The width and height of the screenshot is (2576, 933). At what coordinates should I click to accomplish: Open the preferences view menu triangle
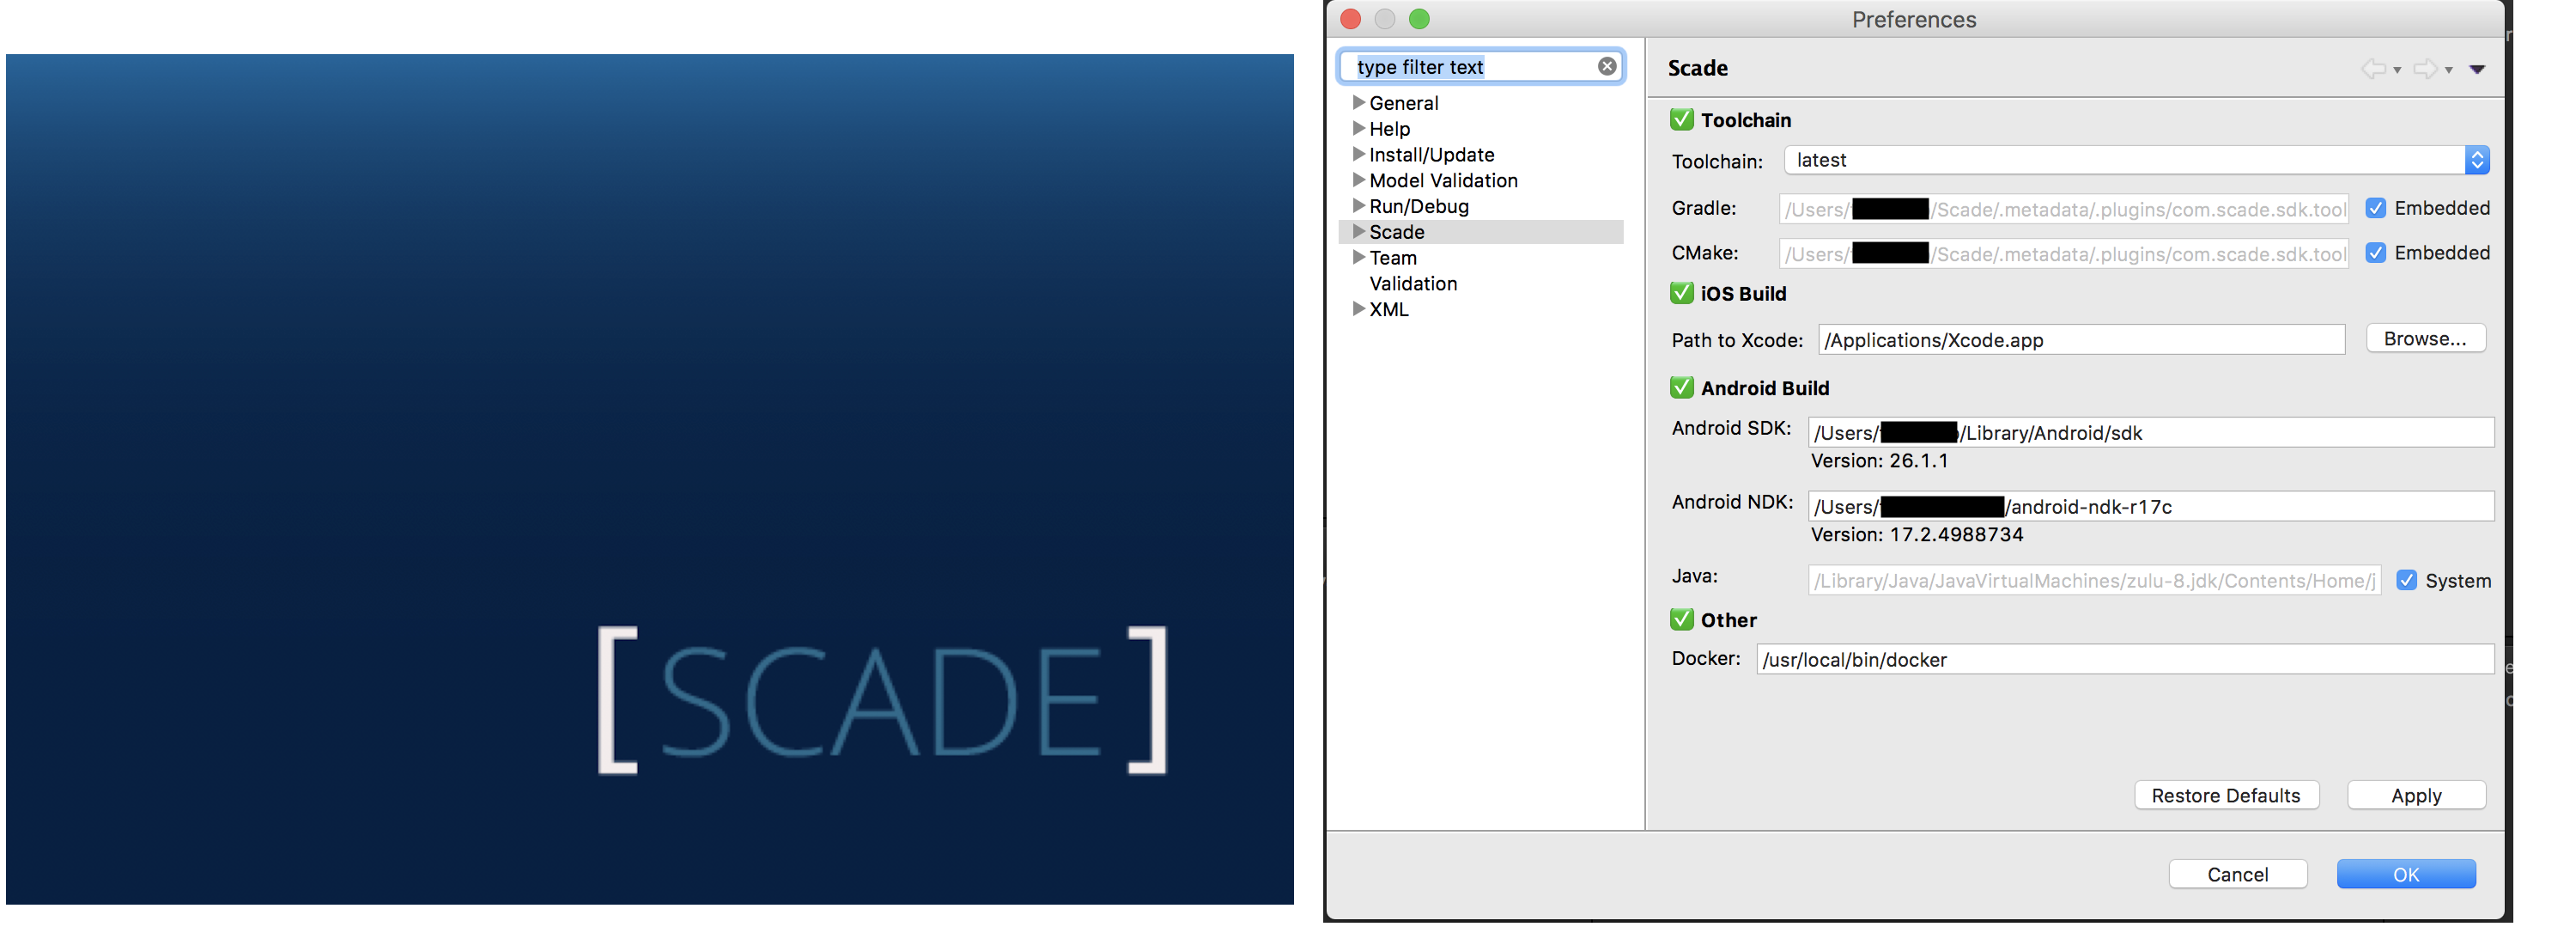click(x=2477, y=69)
